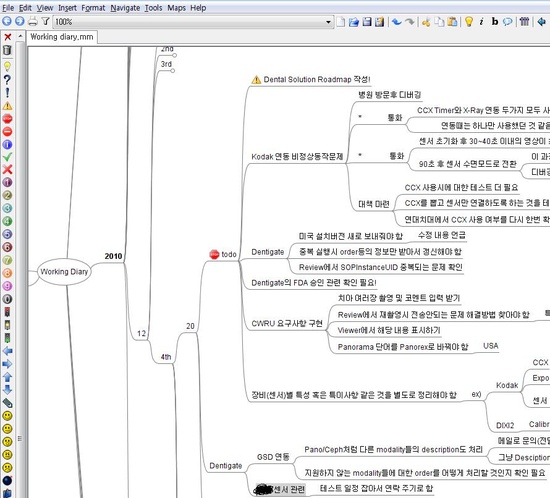
Task: Open the File menu
Action: (x=8, y=8)
